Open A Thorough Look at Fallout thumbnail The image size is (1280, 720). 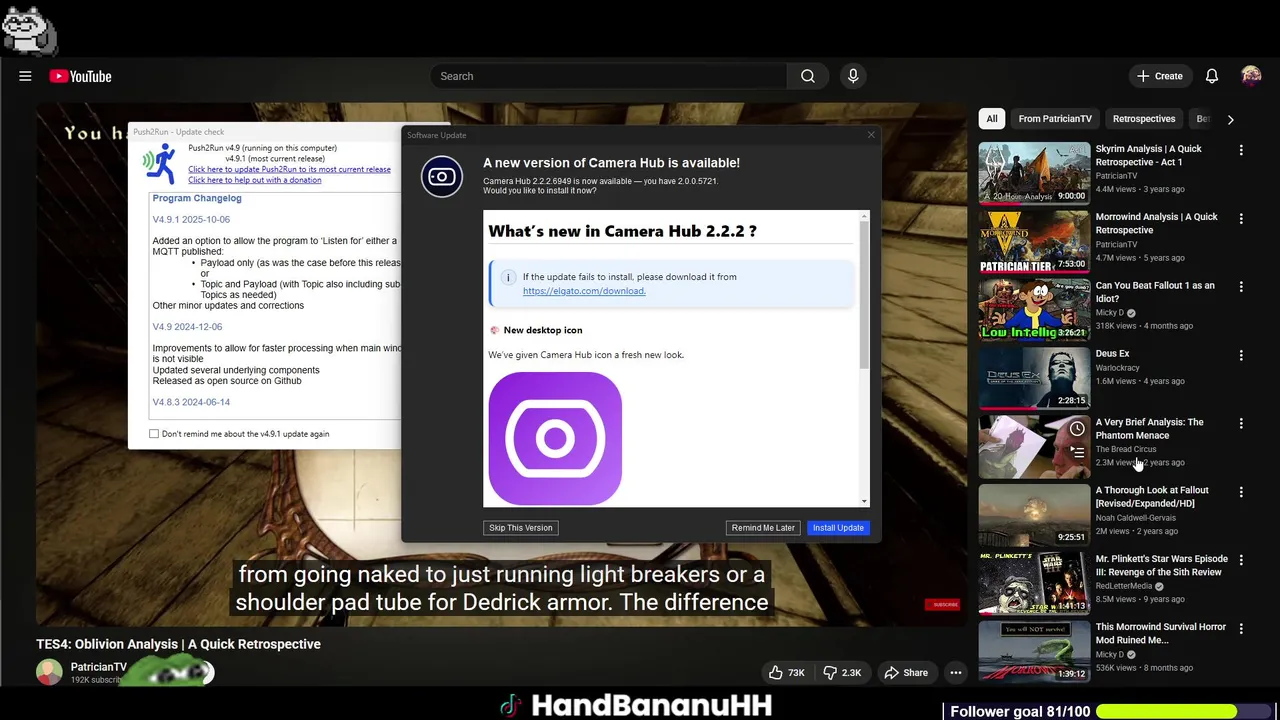(x=1034, y=515)
